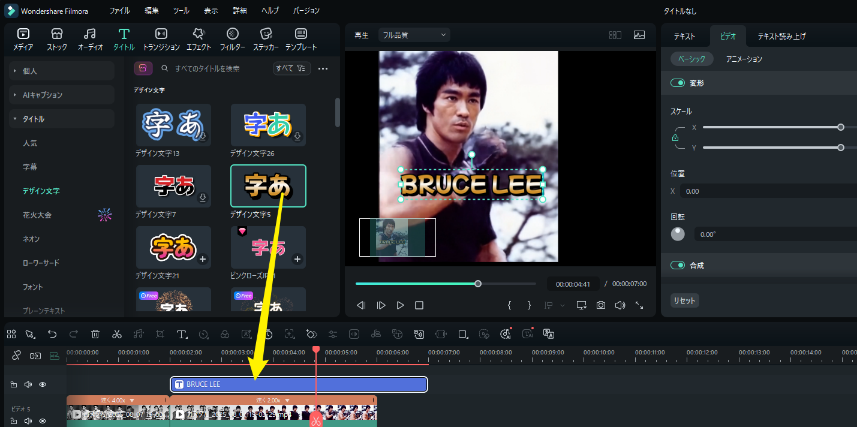Switch to the テキスト読み上げ tab
Screen dimensions: 857x427
pos(781,37)
